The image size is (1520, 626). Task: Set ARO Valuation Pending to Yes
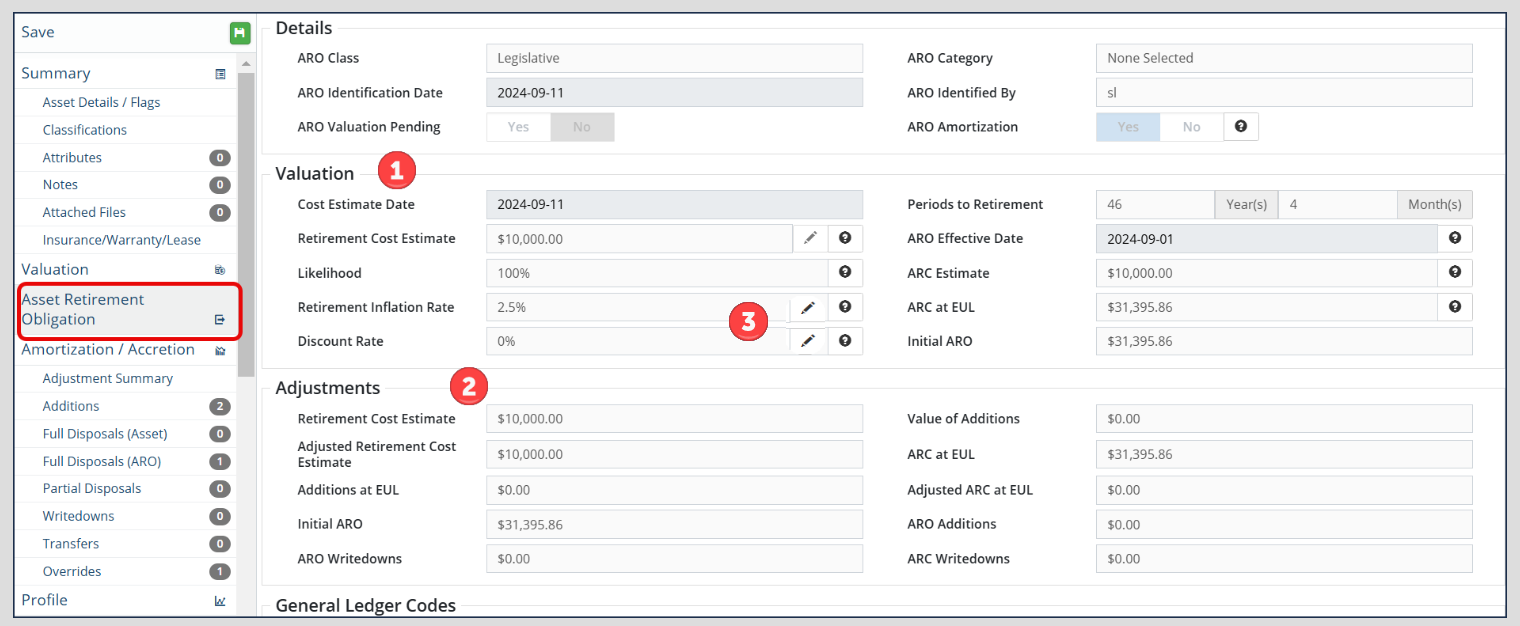(518, 127)
